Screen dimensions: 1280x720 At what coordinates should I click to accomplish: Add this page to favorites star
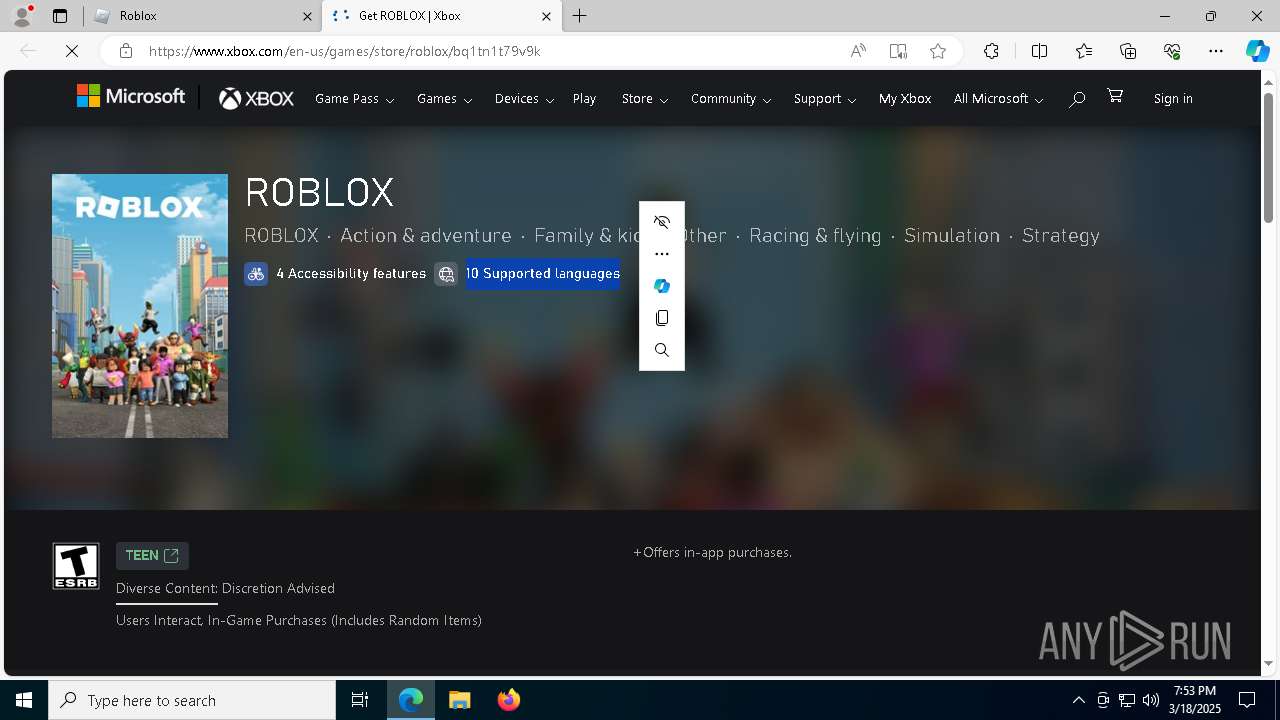[938, 51]
